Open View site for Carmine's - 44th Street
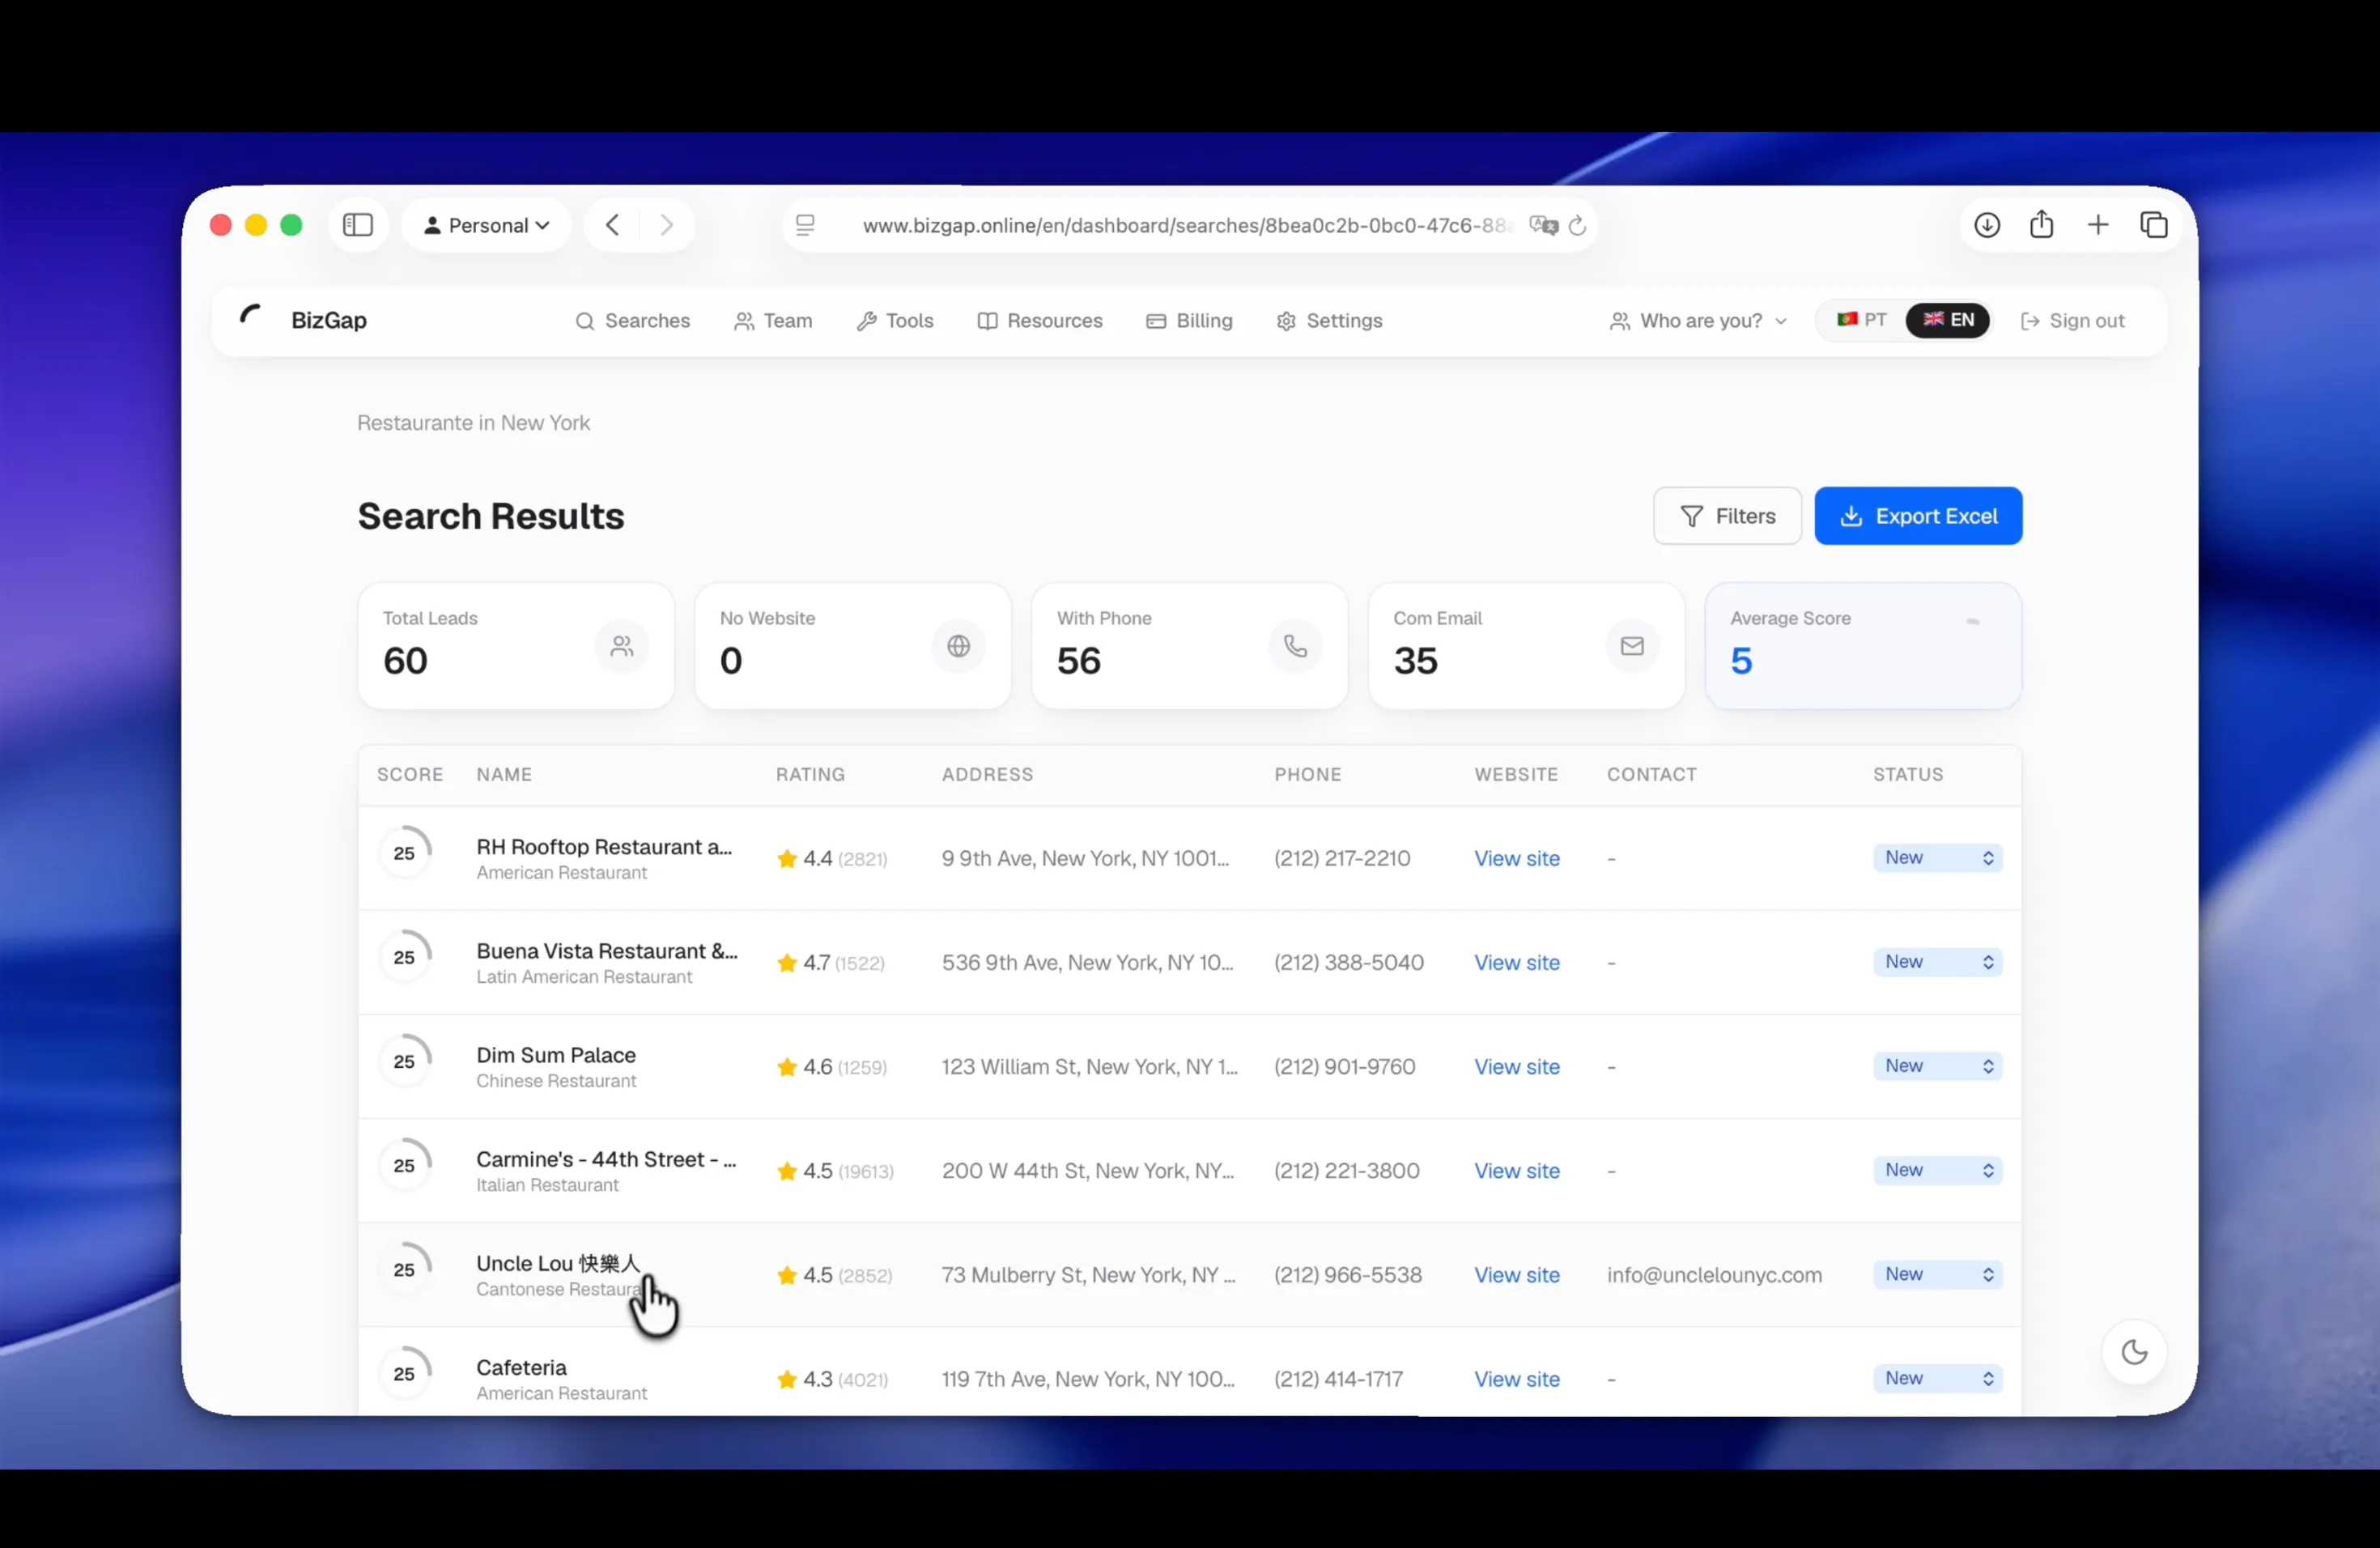Screen dimensions: 2380x1548 click(x=1517, y=1170)
